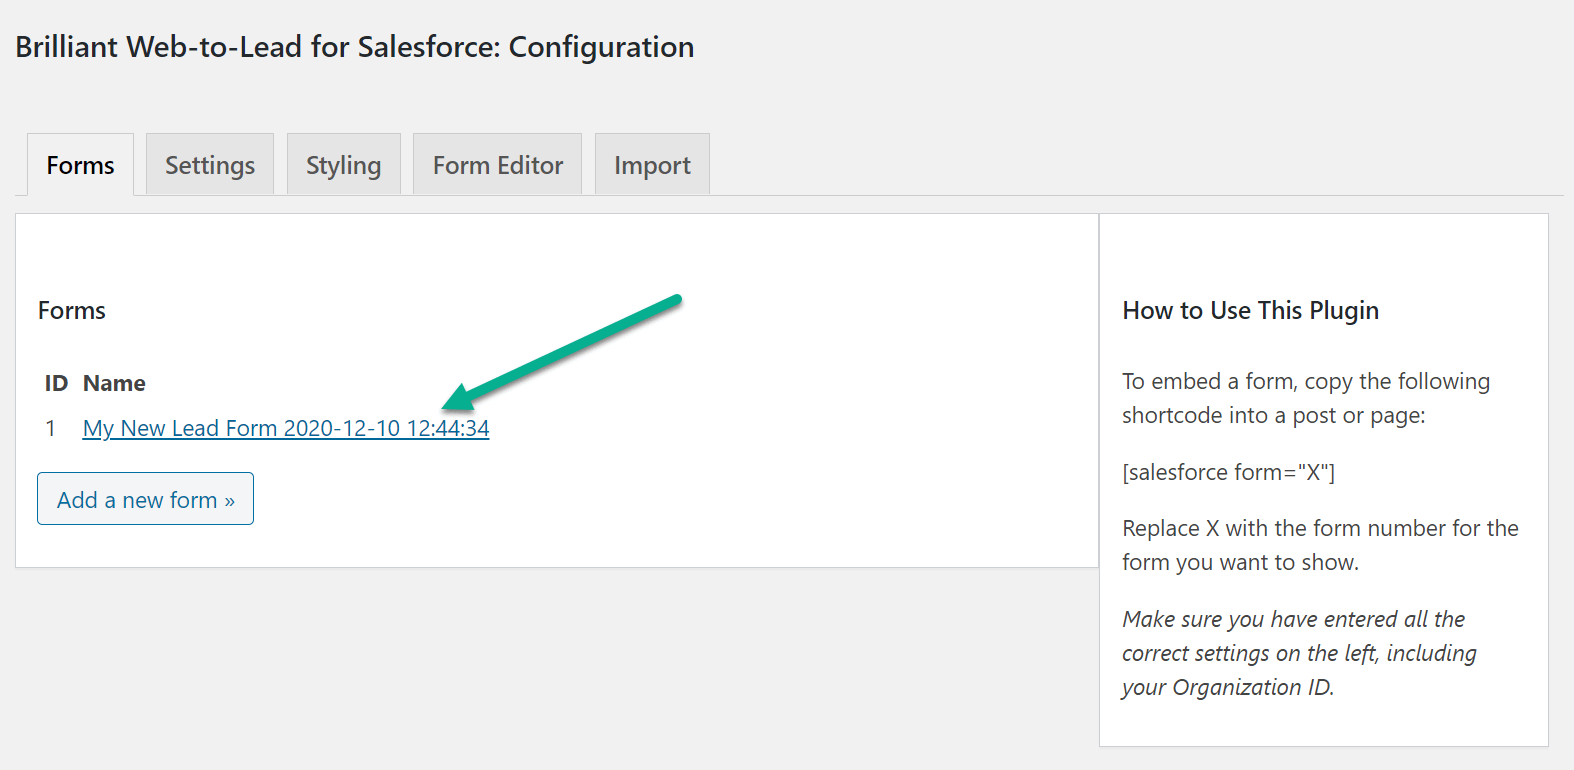Open My New Lead Form 2020-12-10 link
The width and height of the screenshot is (1574, 770).
click(286, 428)
